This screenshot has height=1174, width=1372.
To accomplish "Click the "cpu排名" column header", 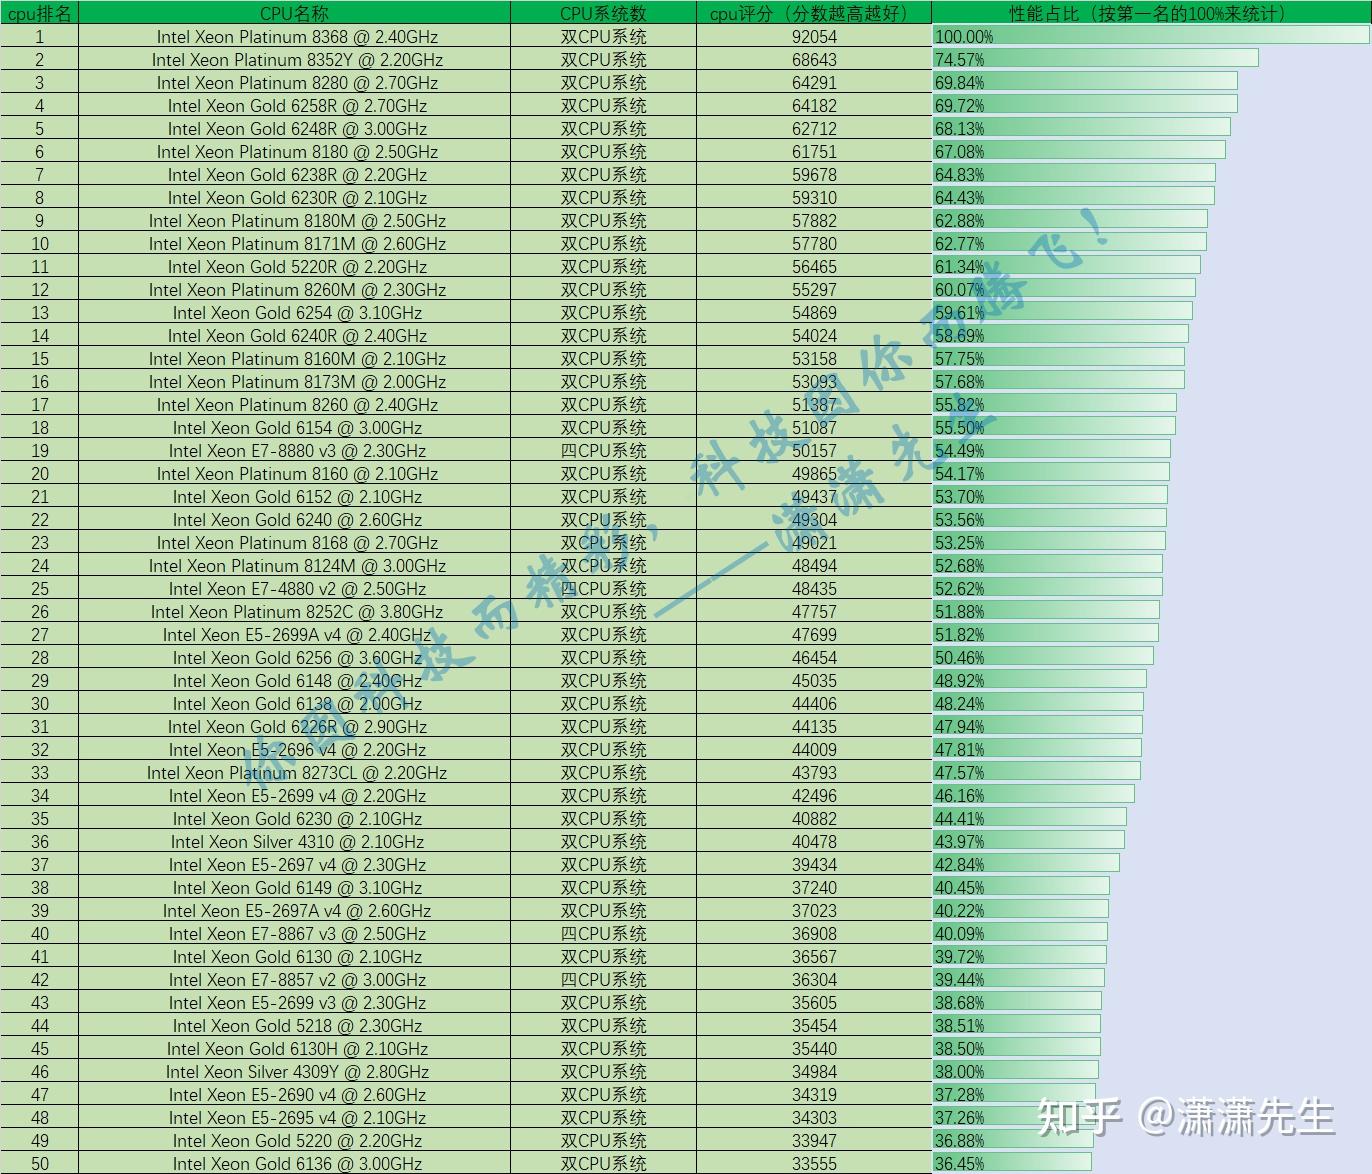I will pos(39,13).
